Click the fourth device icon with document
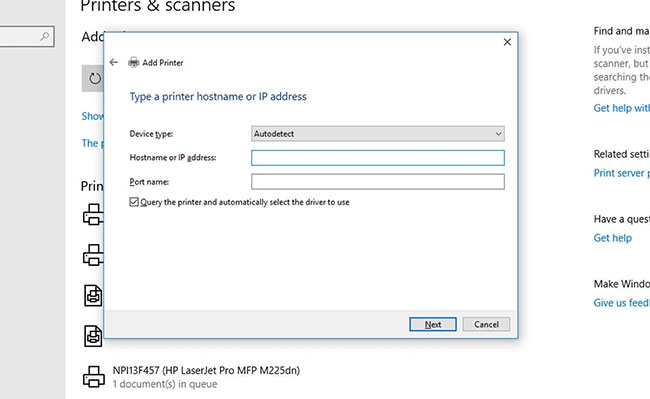Viewport: 650px width, 399px height. coord(93,336)
